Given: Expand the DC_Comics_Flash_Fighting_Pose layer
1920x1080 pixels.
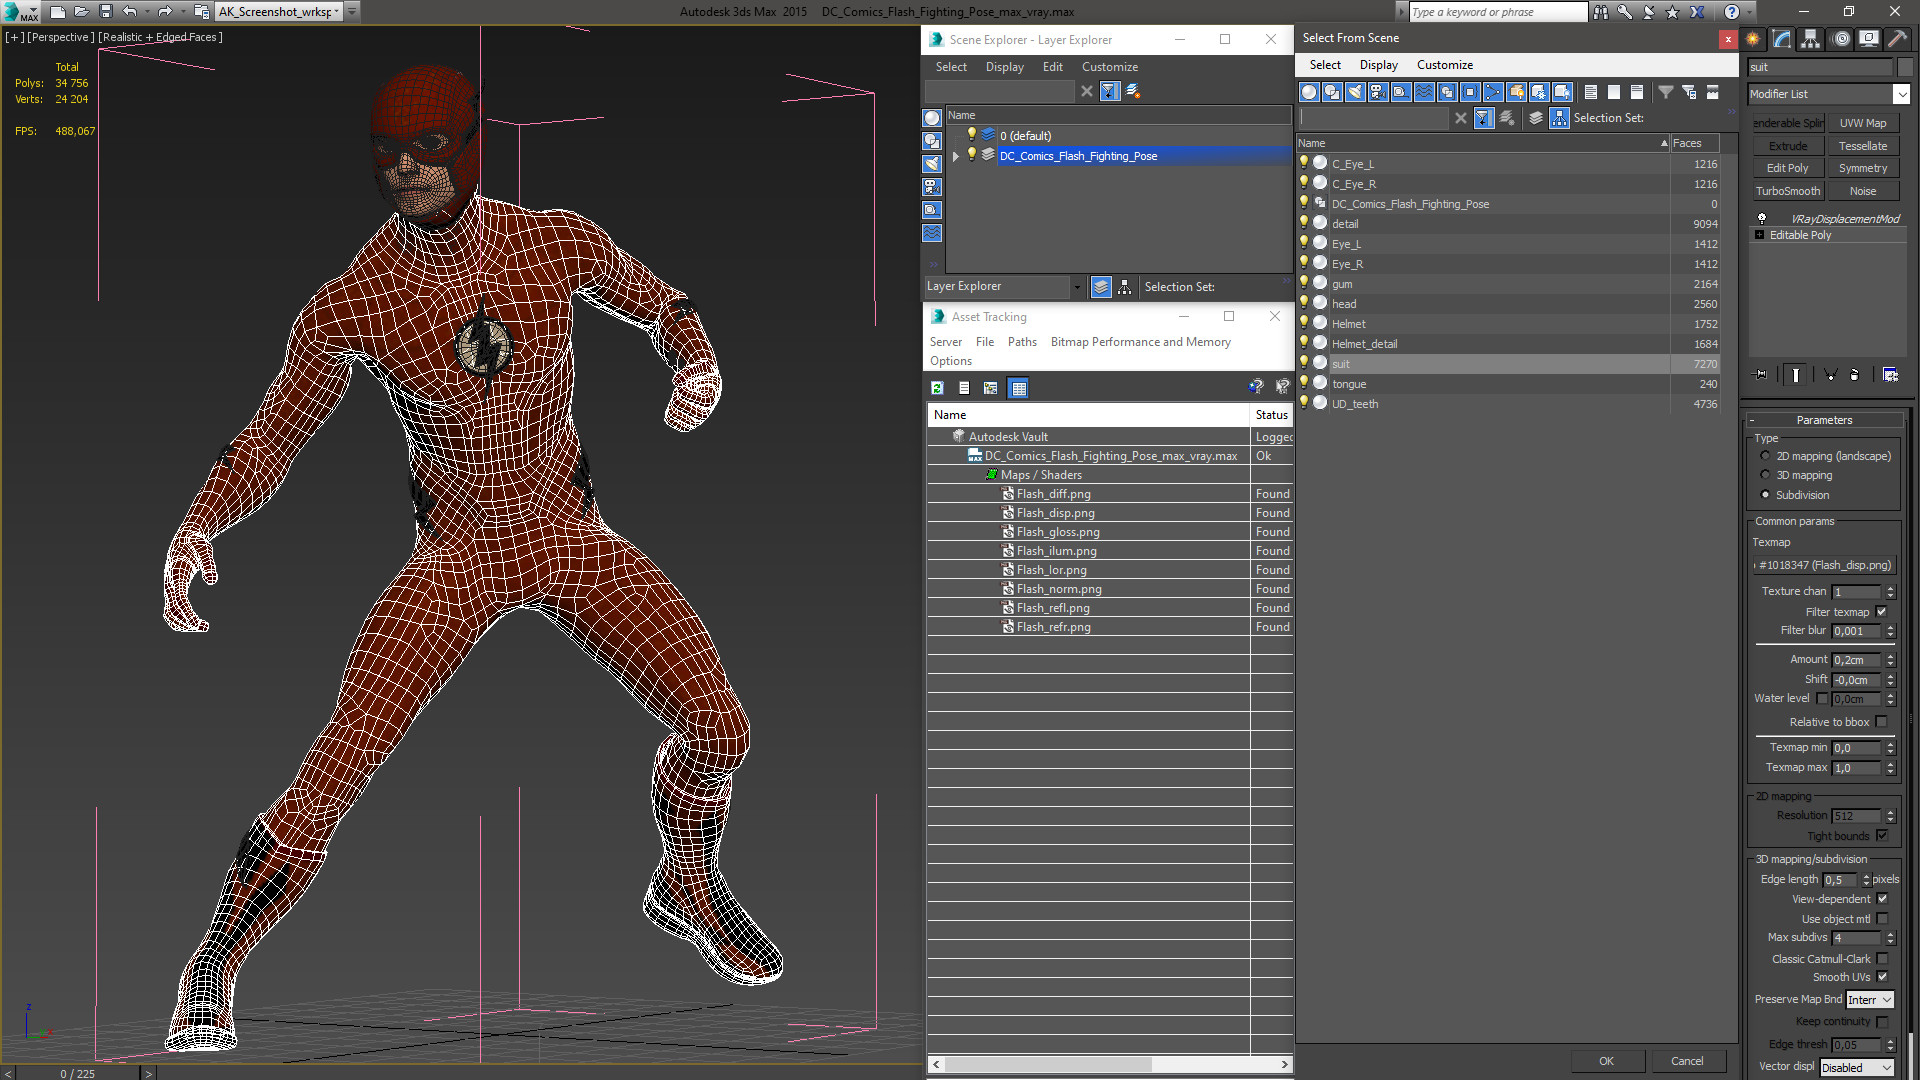Looking at the screenshot, I should tap(956, 156).
